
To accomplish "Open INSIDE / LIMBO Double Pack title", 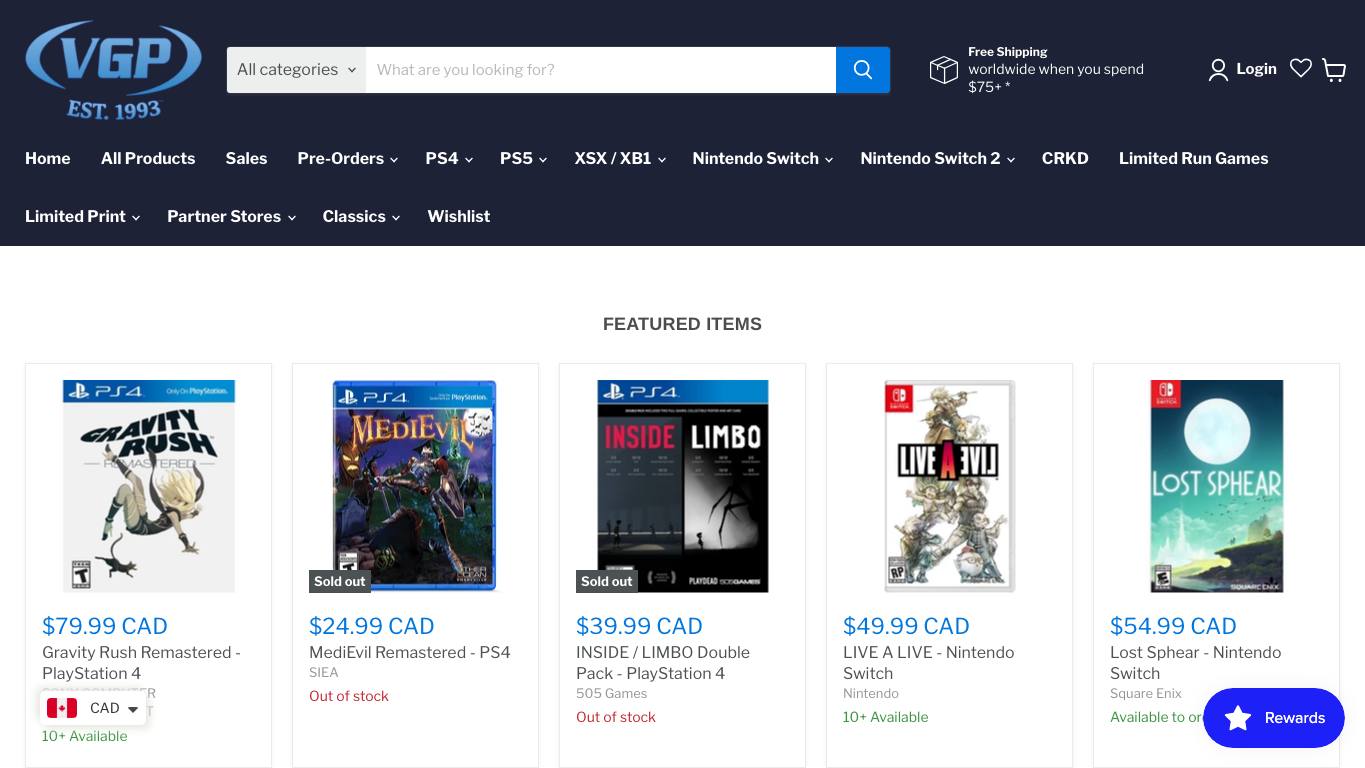I will [x=663, y=663].
